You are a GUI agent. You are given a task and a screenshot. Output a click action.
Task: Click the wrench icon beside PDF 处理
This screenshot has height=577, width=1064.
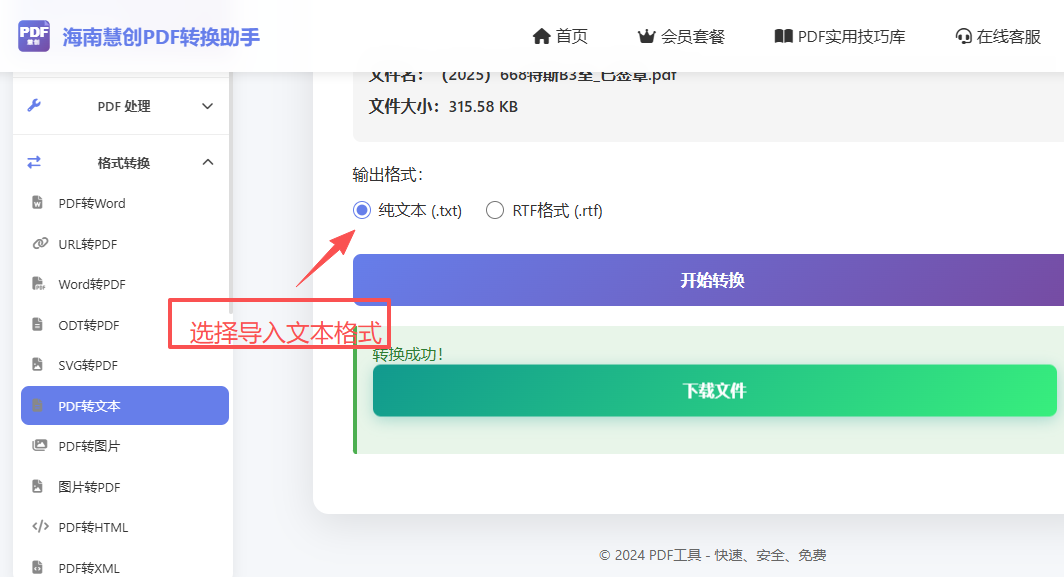[34, 106]
